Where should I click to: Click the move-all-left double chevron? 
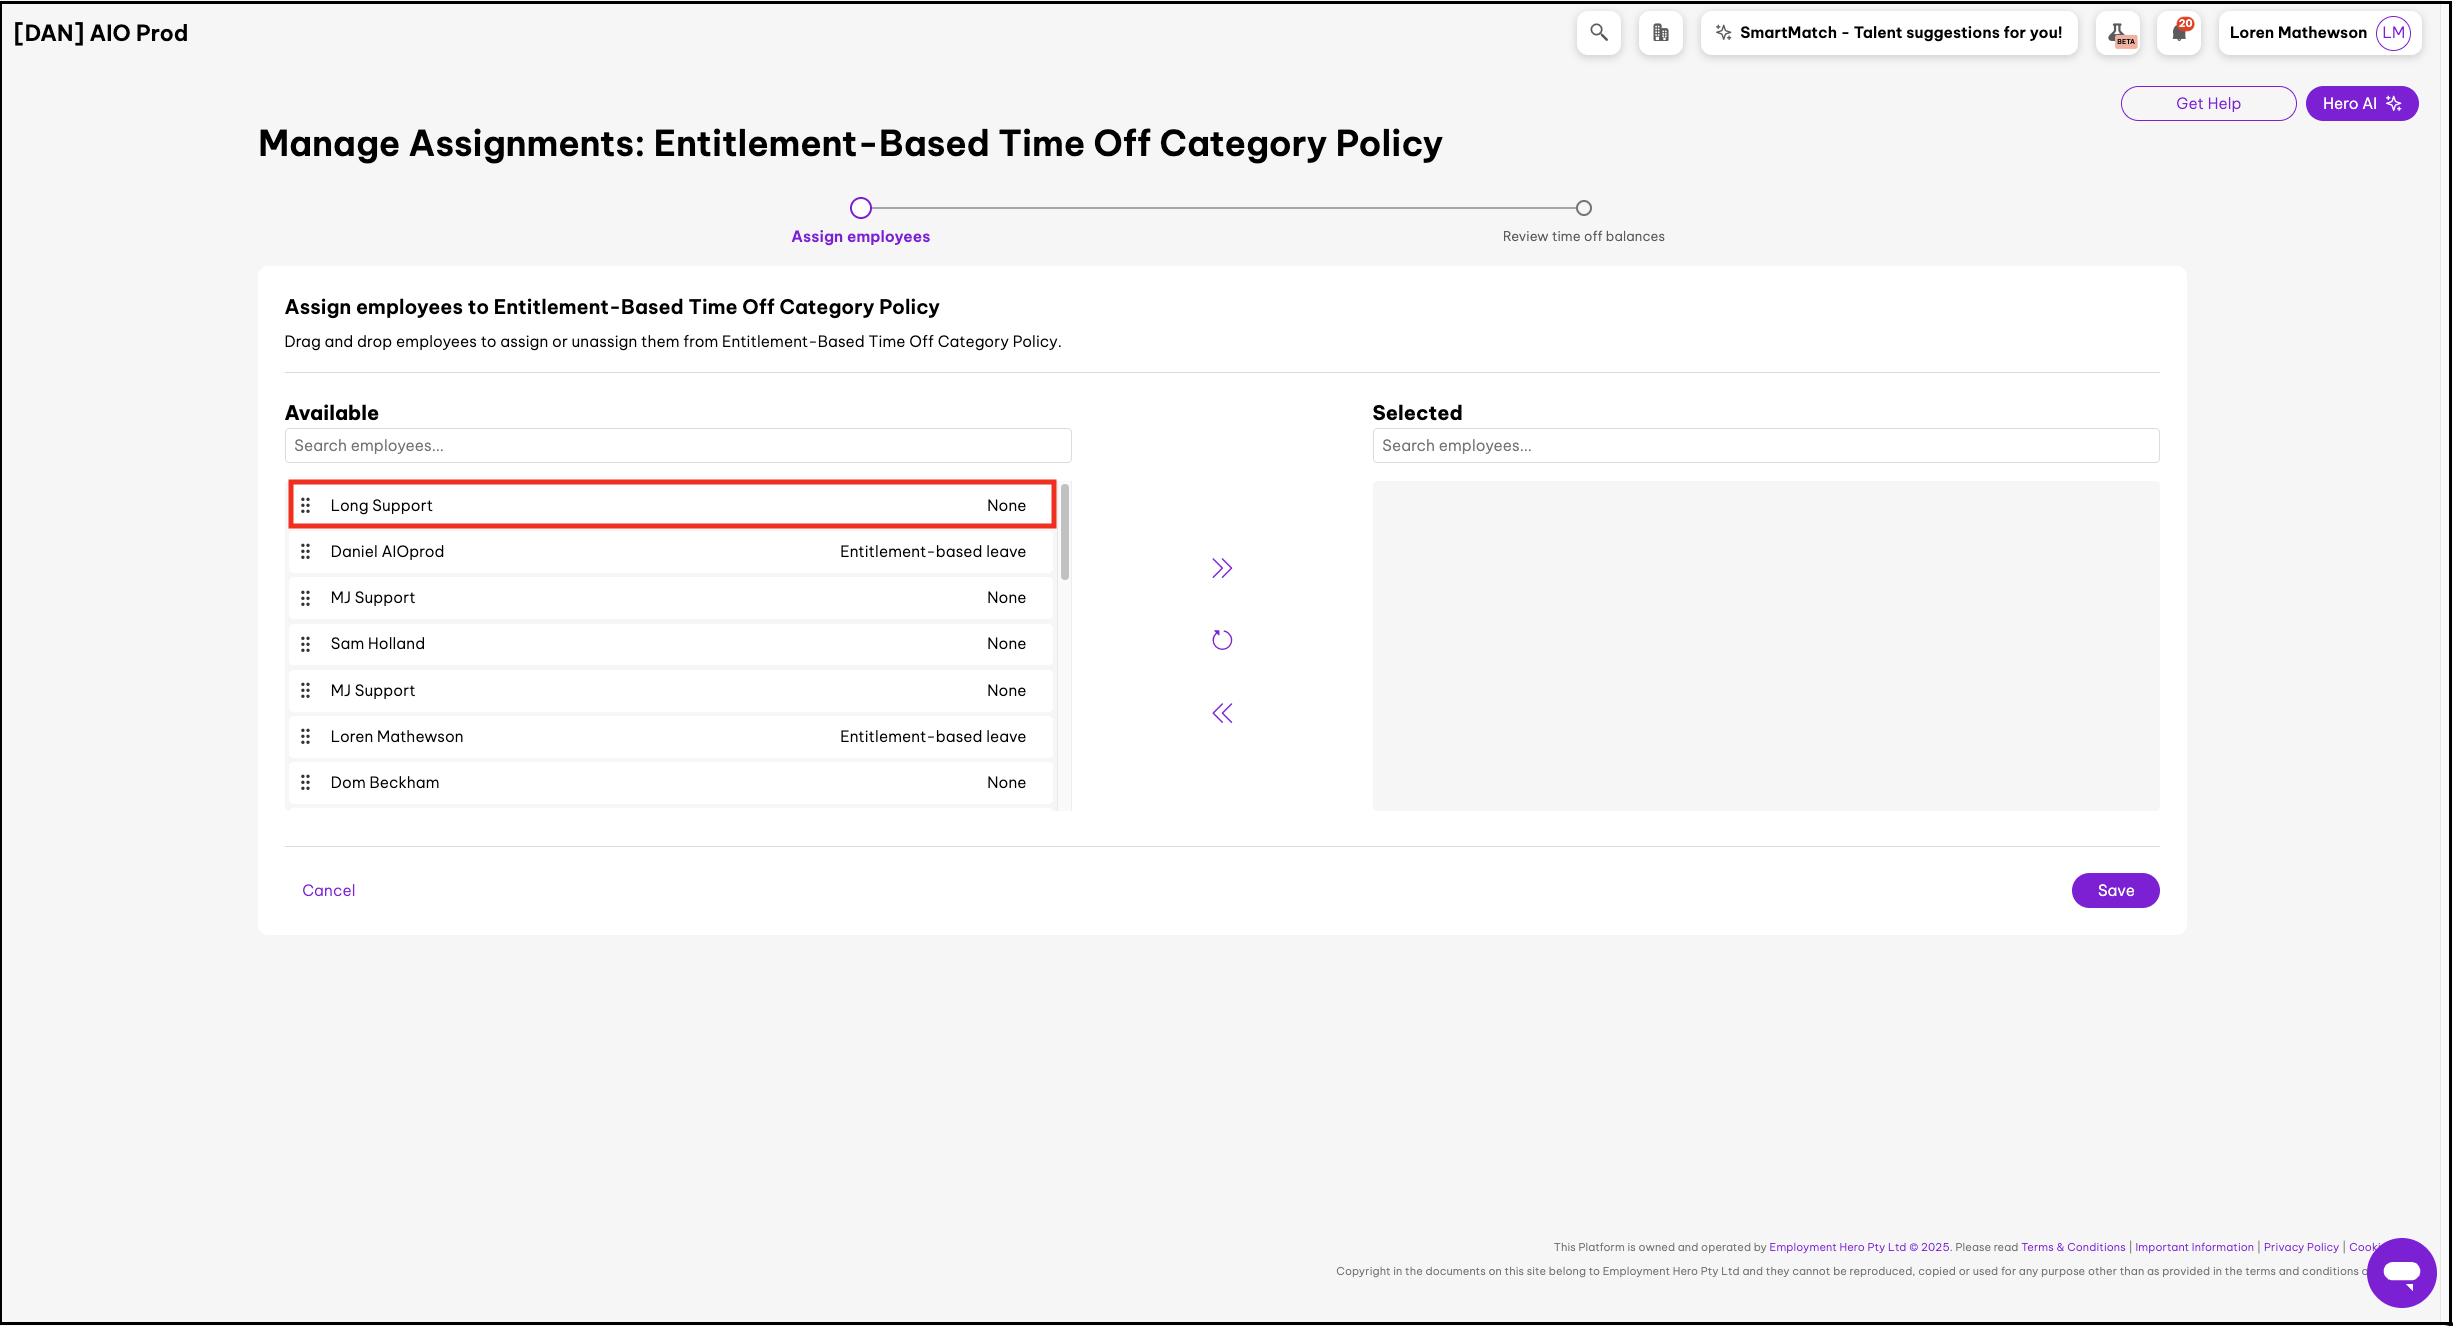pos(1221,713)
